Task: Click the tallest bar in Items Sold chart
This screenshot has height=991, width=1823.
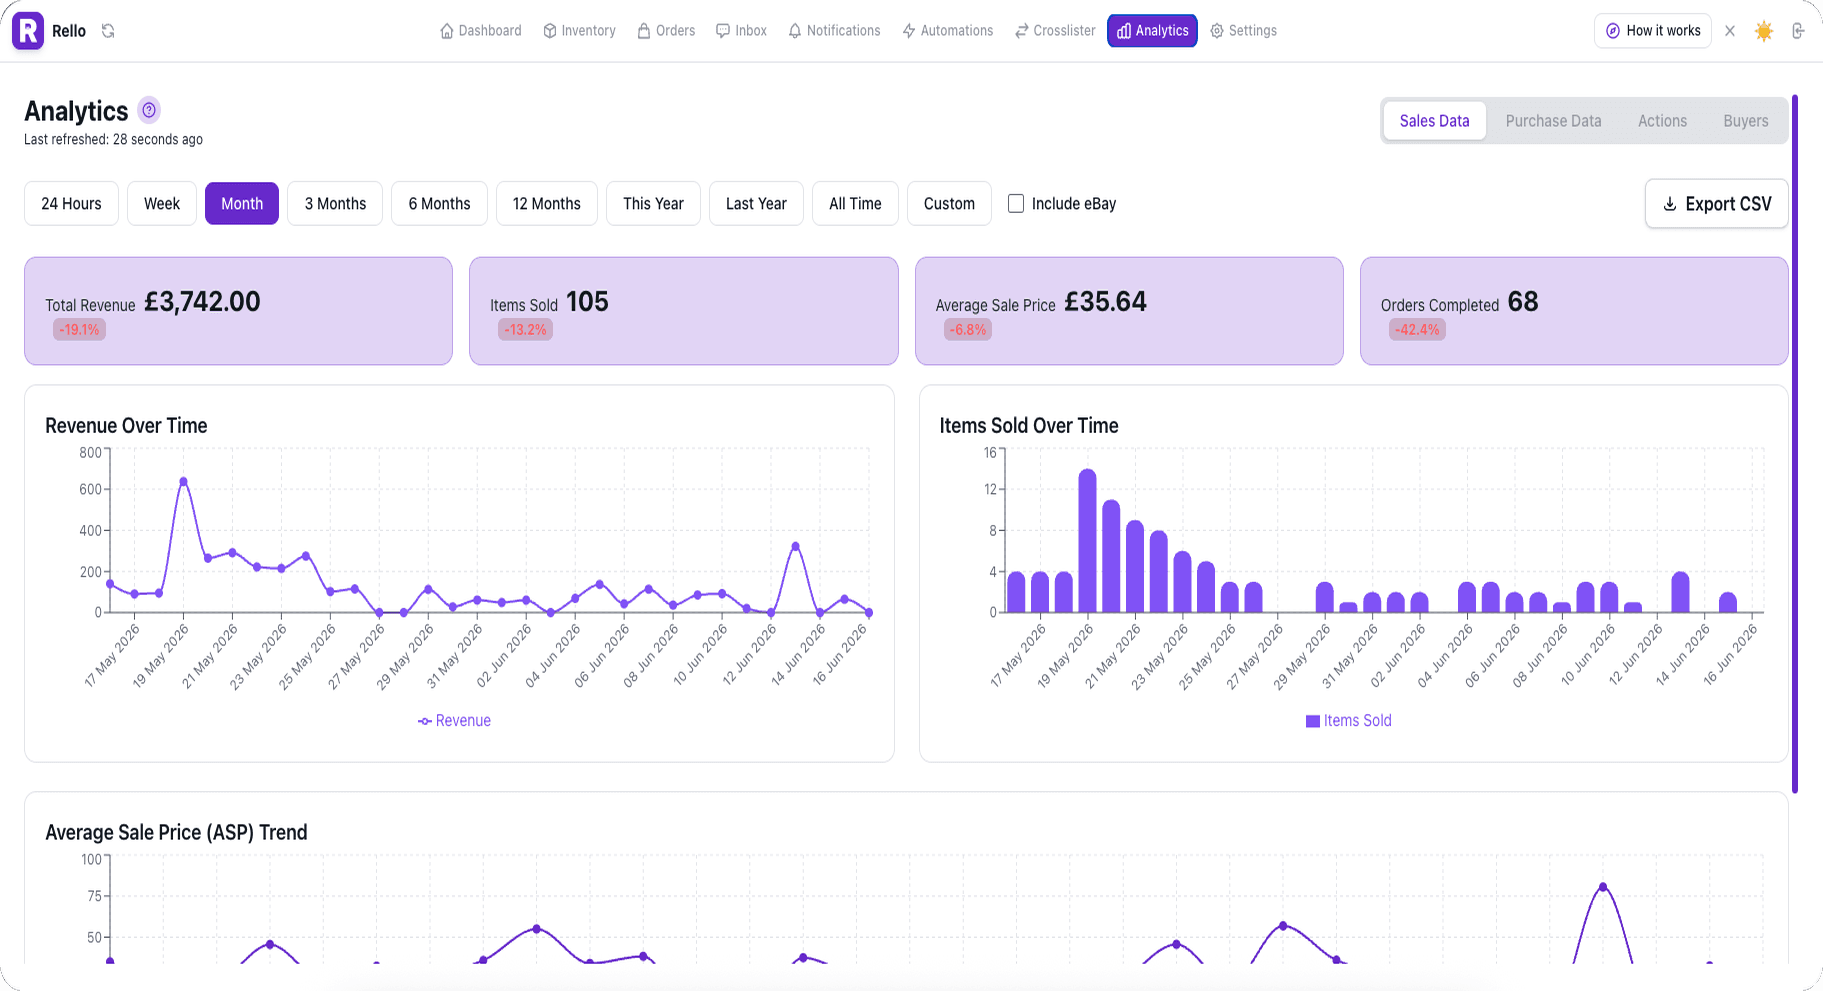Action: point(1088,540)
